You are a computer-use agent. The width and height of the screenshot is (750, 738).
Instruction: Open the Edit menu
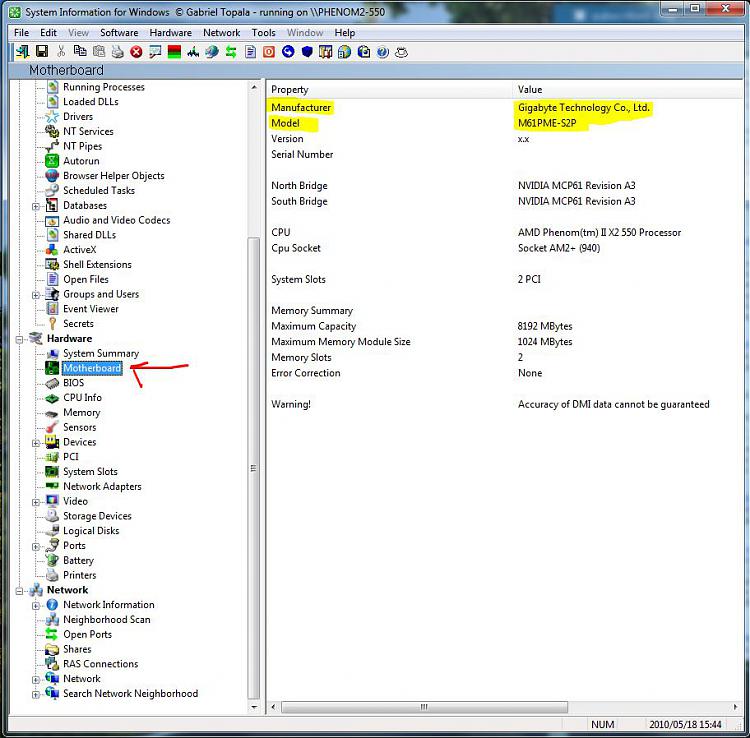pos(48,33)
